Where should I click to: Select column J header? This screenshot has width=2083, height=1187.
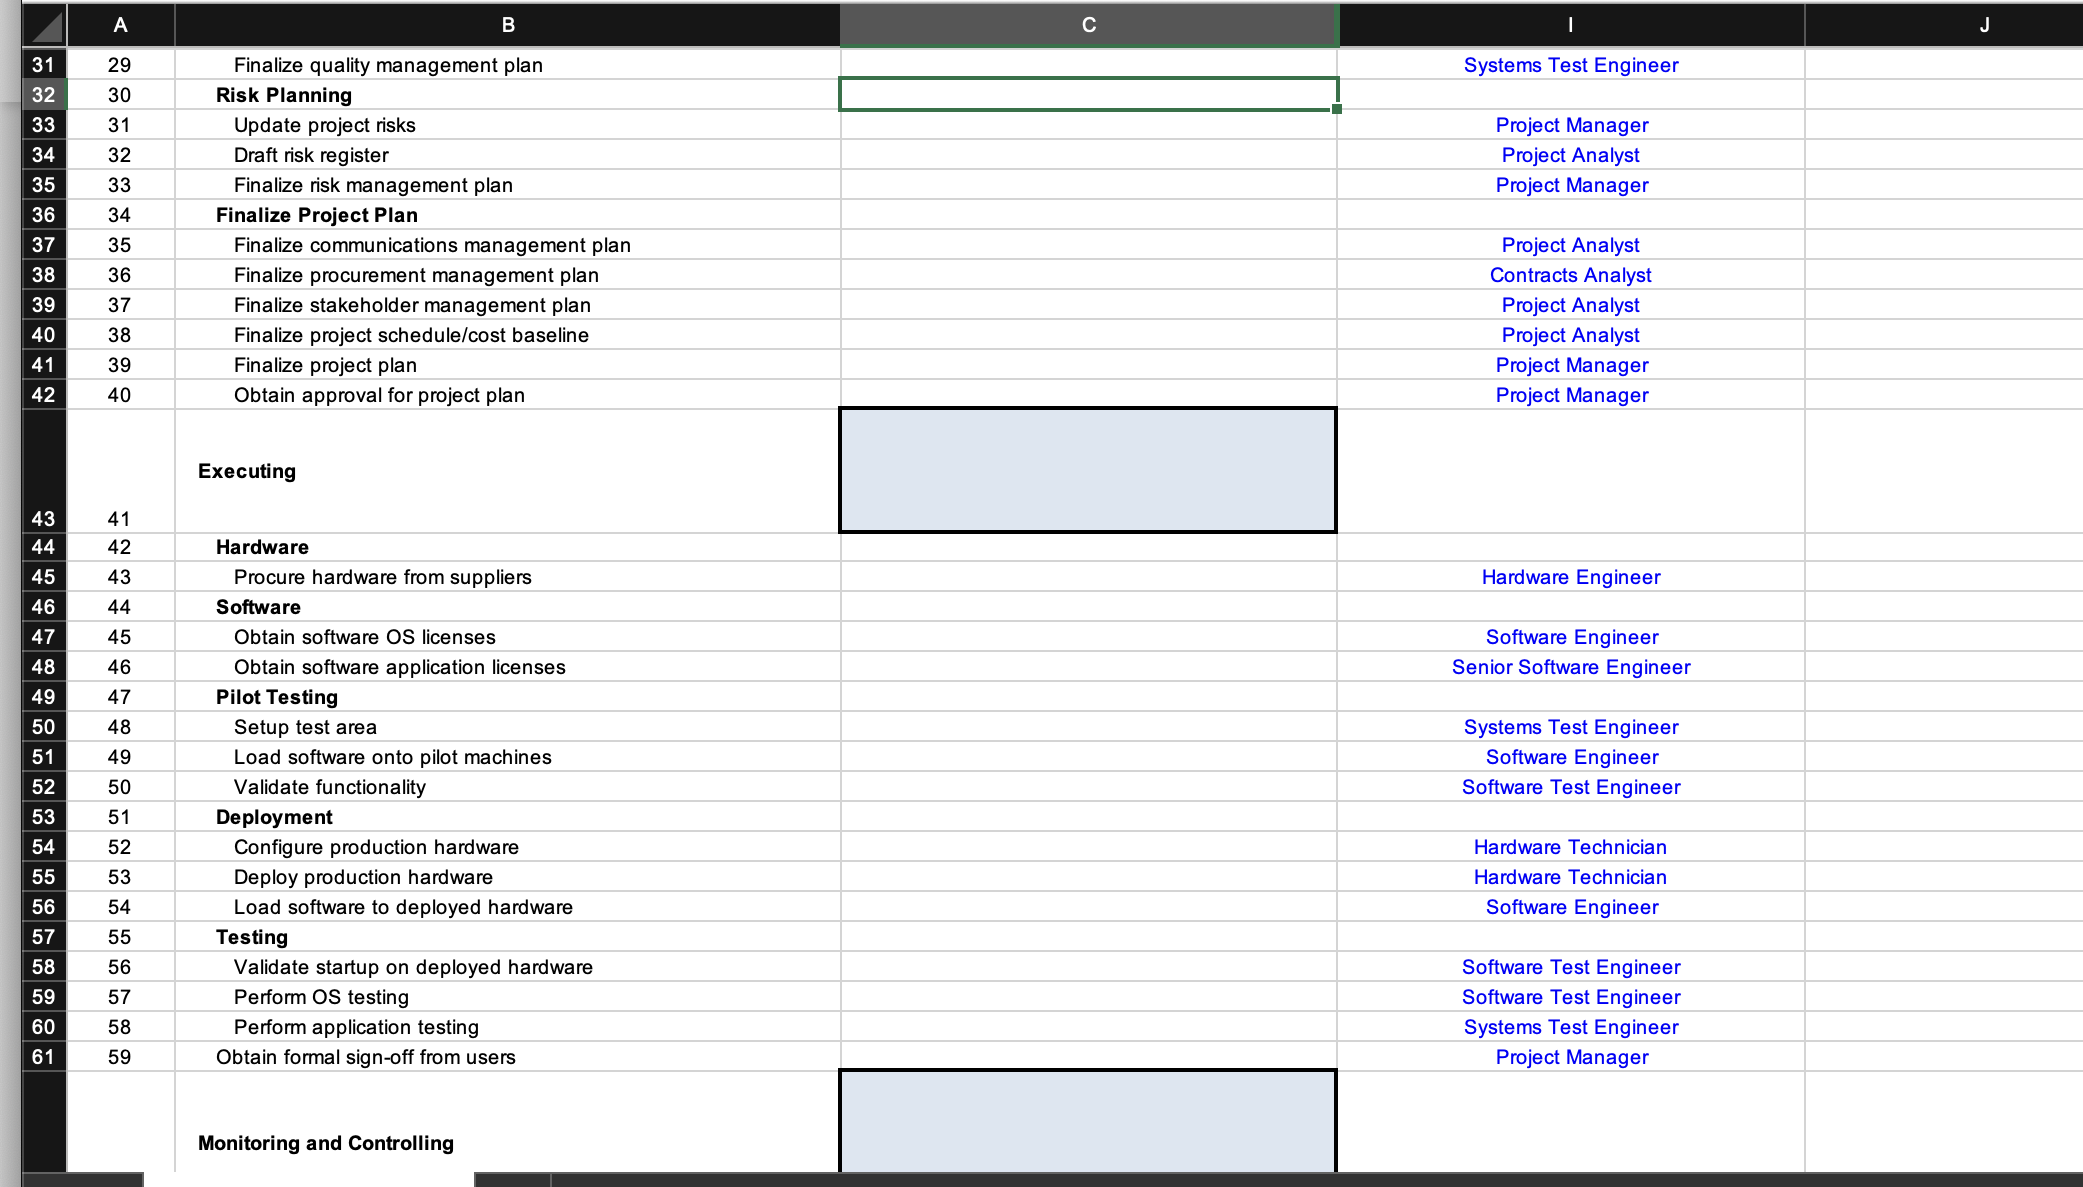tap(1984, 25)
